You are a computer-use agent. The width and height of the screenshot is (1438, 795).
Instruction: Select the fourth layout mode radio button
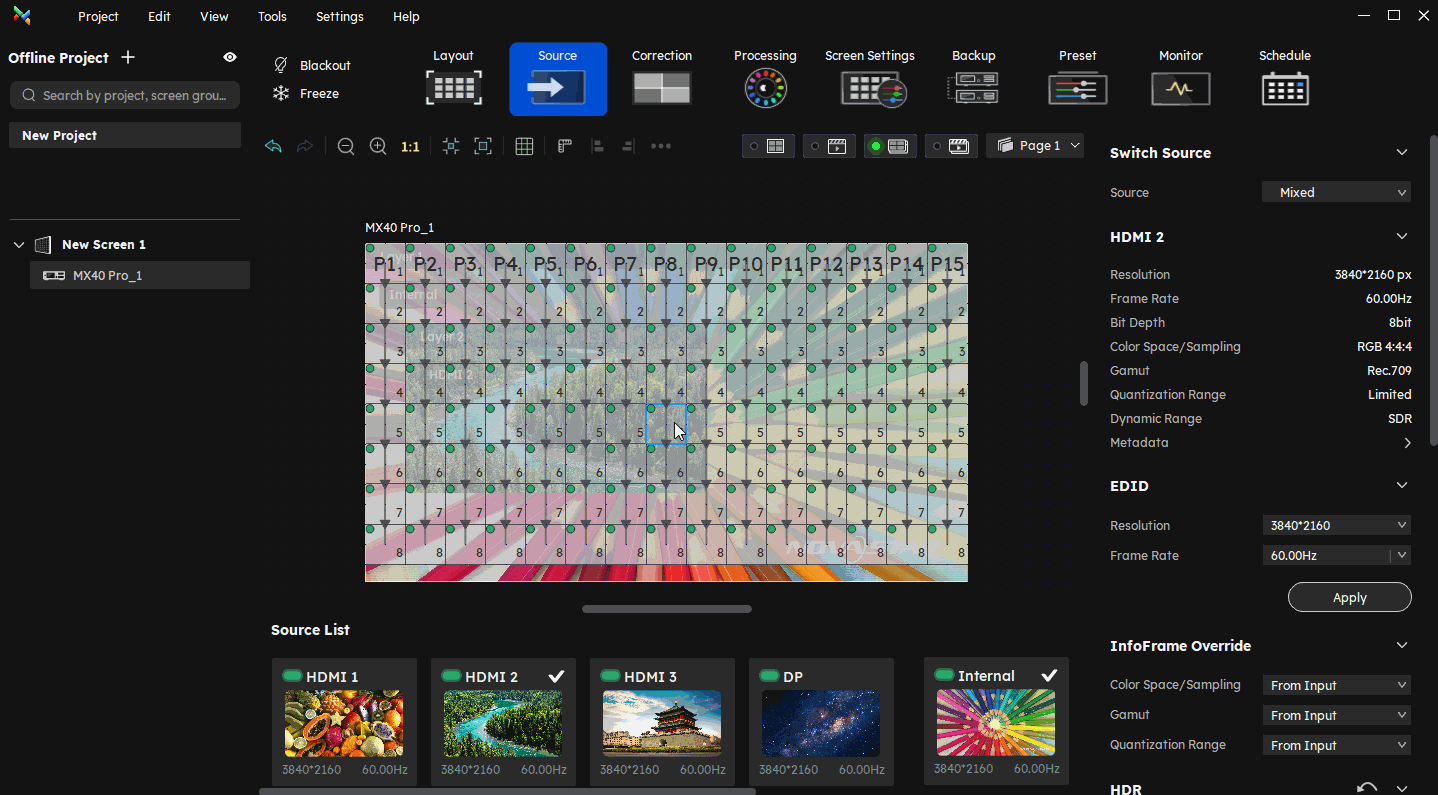click(x=937, y=146)
